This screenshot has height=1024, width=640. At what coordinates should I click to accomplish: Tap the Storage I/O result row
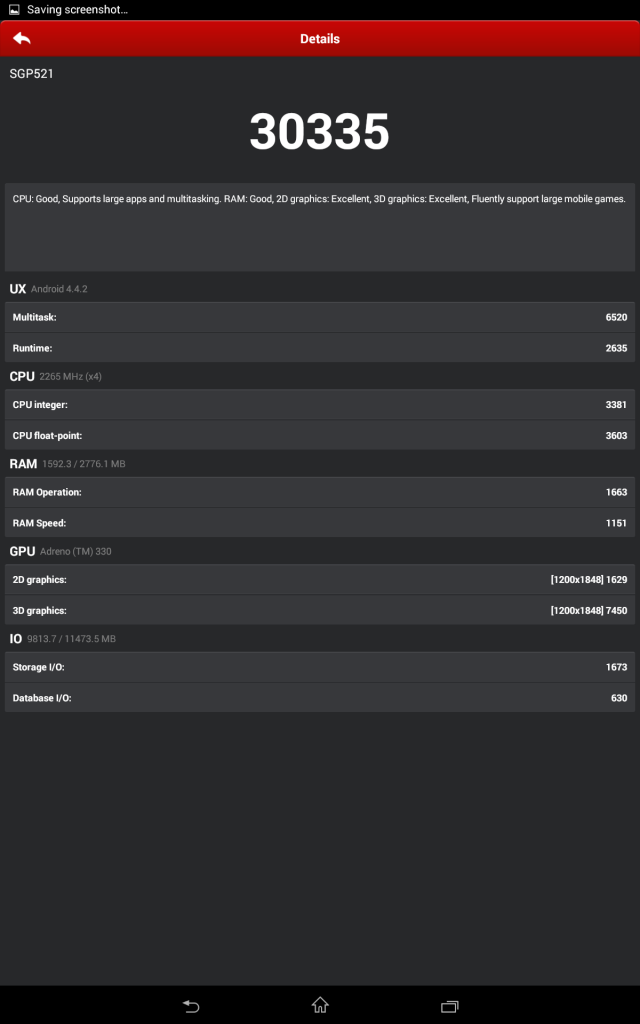click(320, 668)
